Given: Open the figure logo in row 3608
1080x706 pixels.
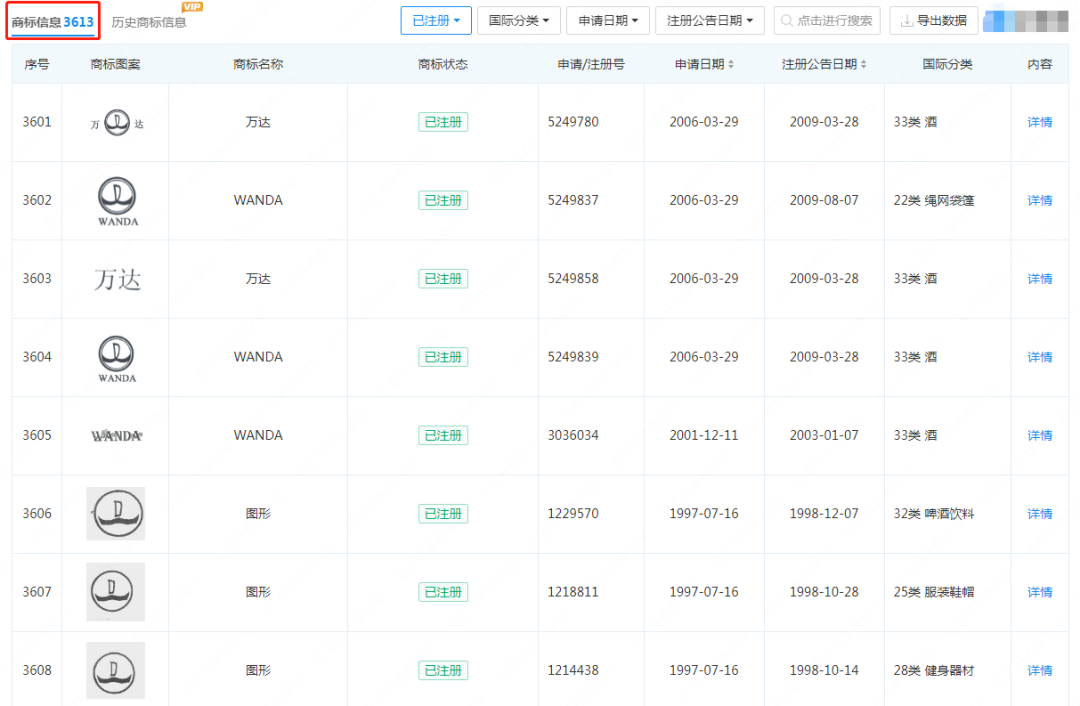Looking at the screenshot, I should coord(116,670).
